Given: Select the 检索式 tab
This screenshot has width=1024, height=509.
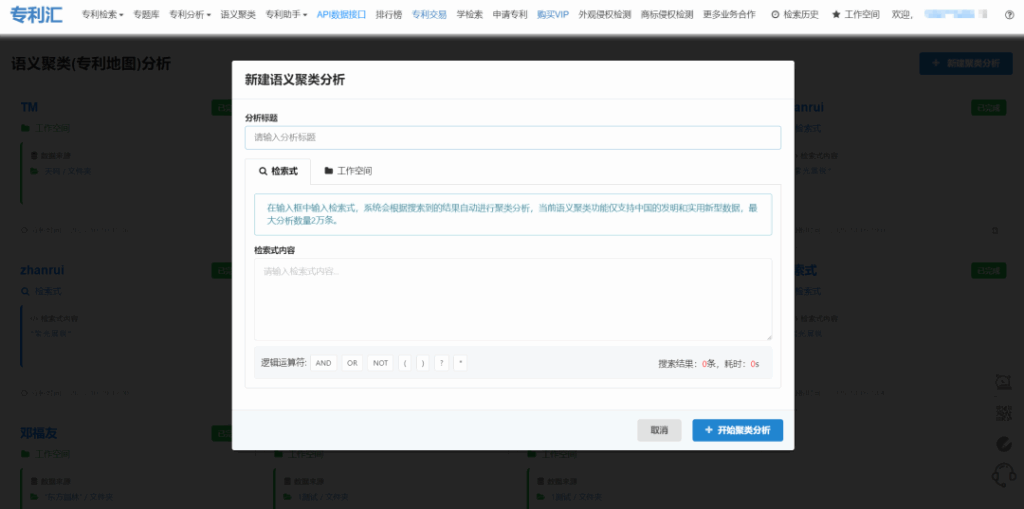Looking at the screenshot, I should (278, 171).
